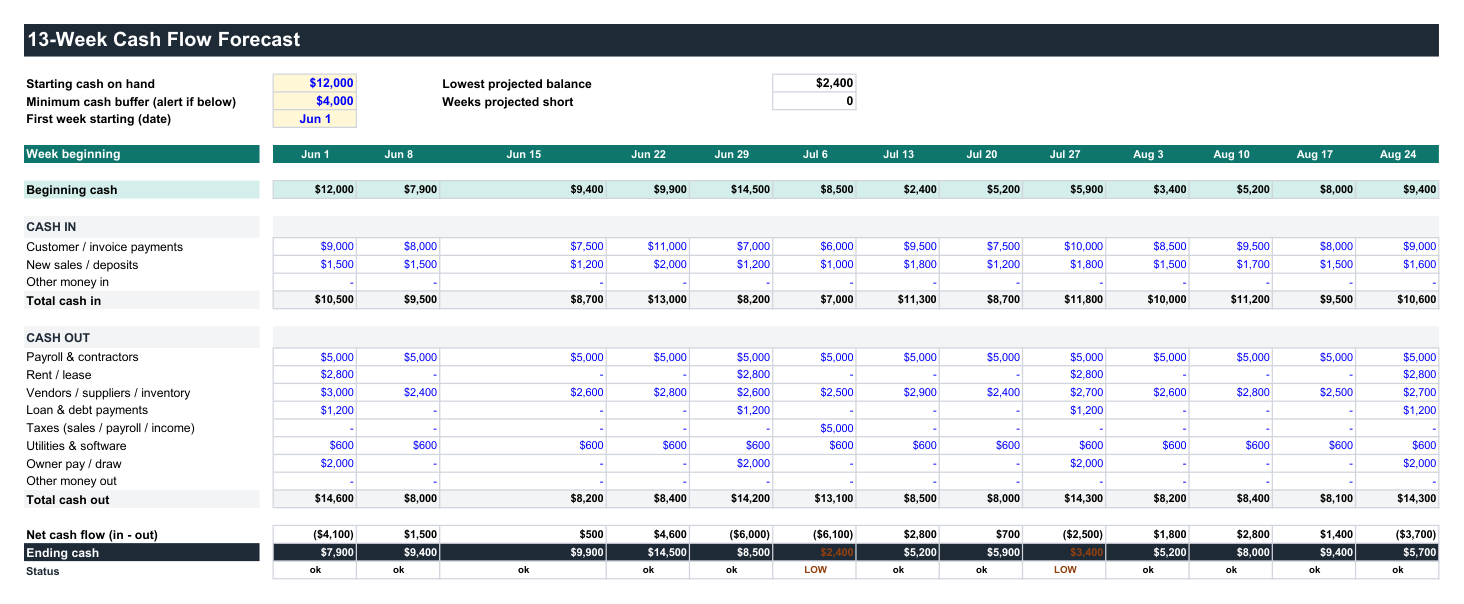Select the Starting cash on hand $12,000 input
Viewport: 1464px width, 604px height.
pos(314,83)
